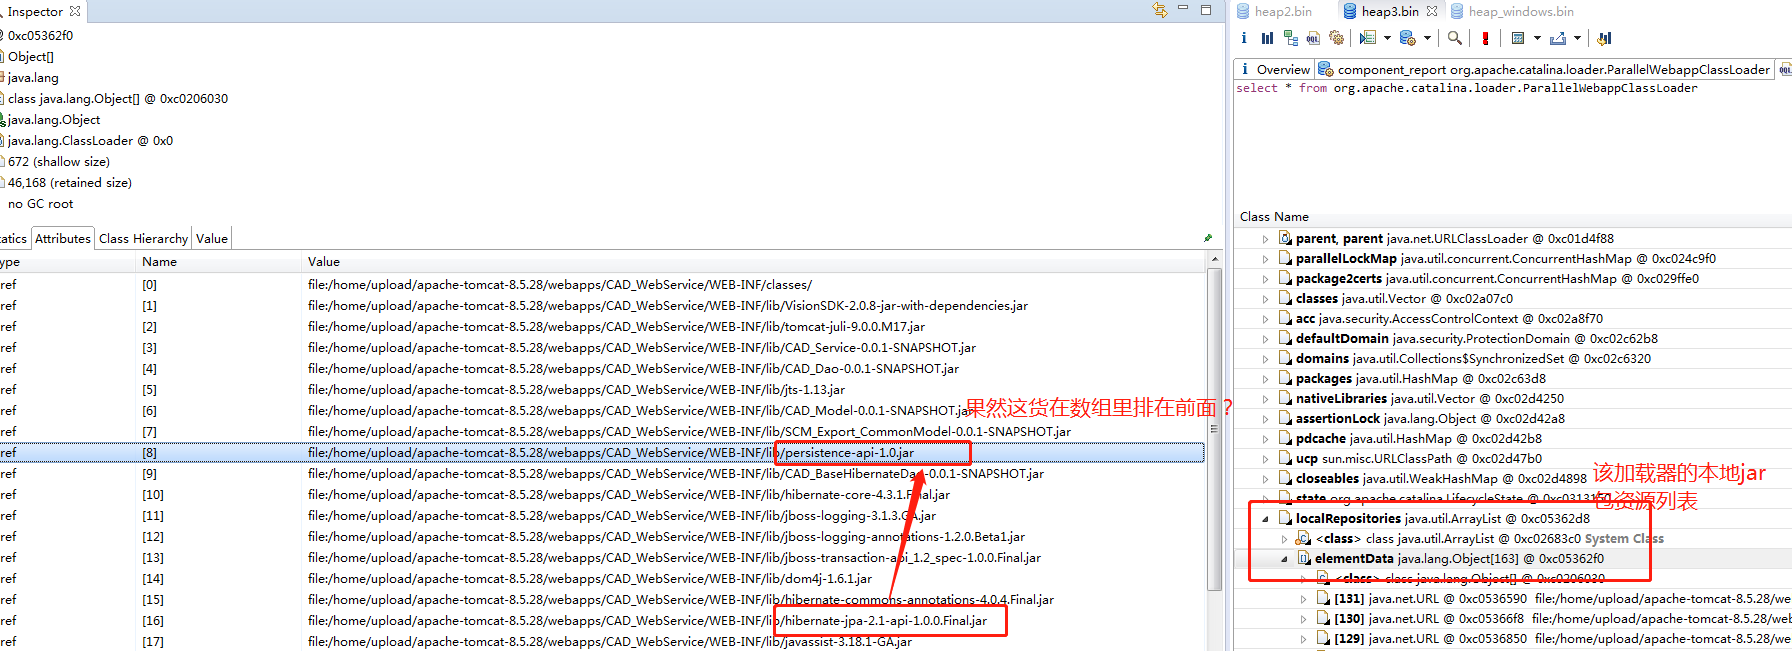
Task: Open dropdown next to Export icon
Action: click(x=1577, y=38)
